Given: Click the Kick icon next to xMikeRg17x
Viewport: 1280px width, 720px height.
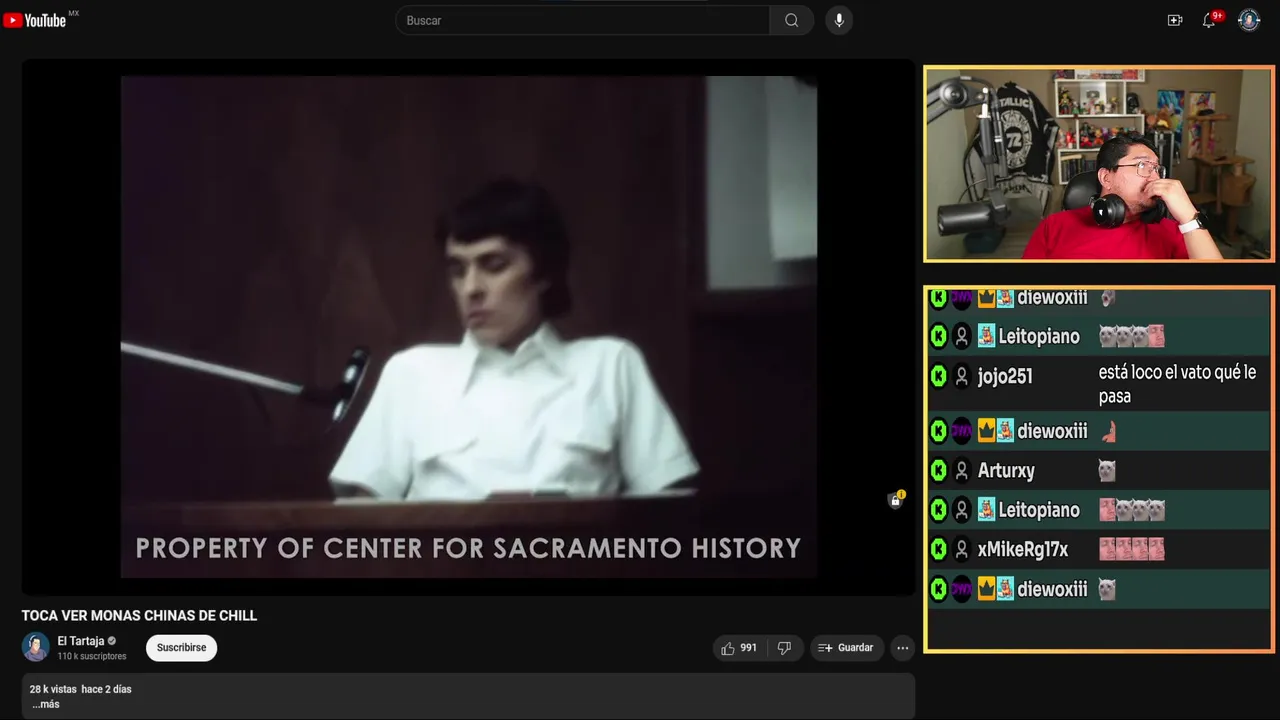Looking at the screenshot, I should 938,549.
